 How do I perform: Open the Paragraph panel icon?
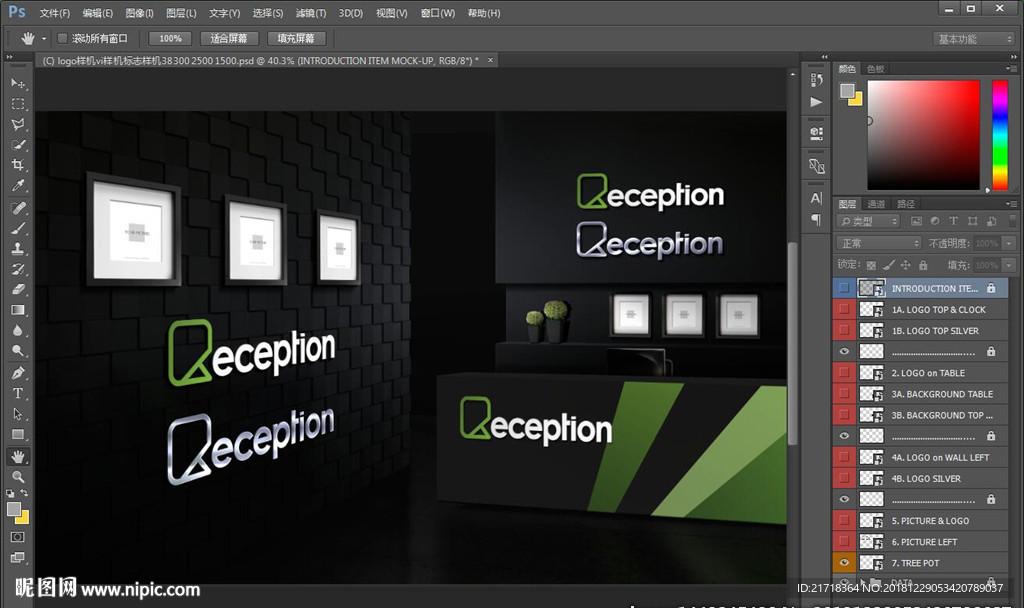coord(816,219)
